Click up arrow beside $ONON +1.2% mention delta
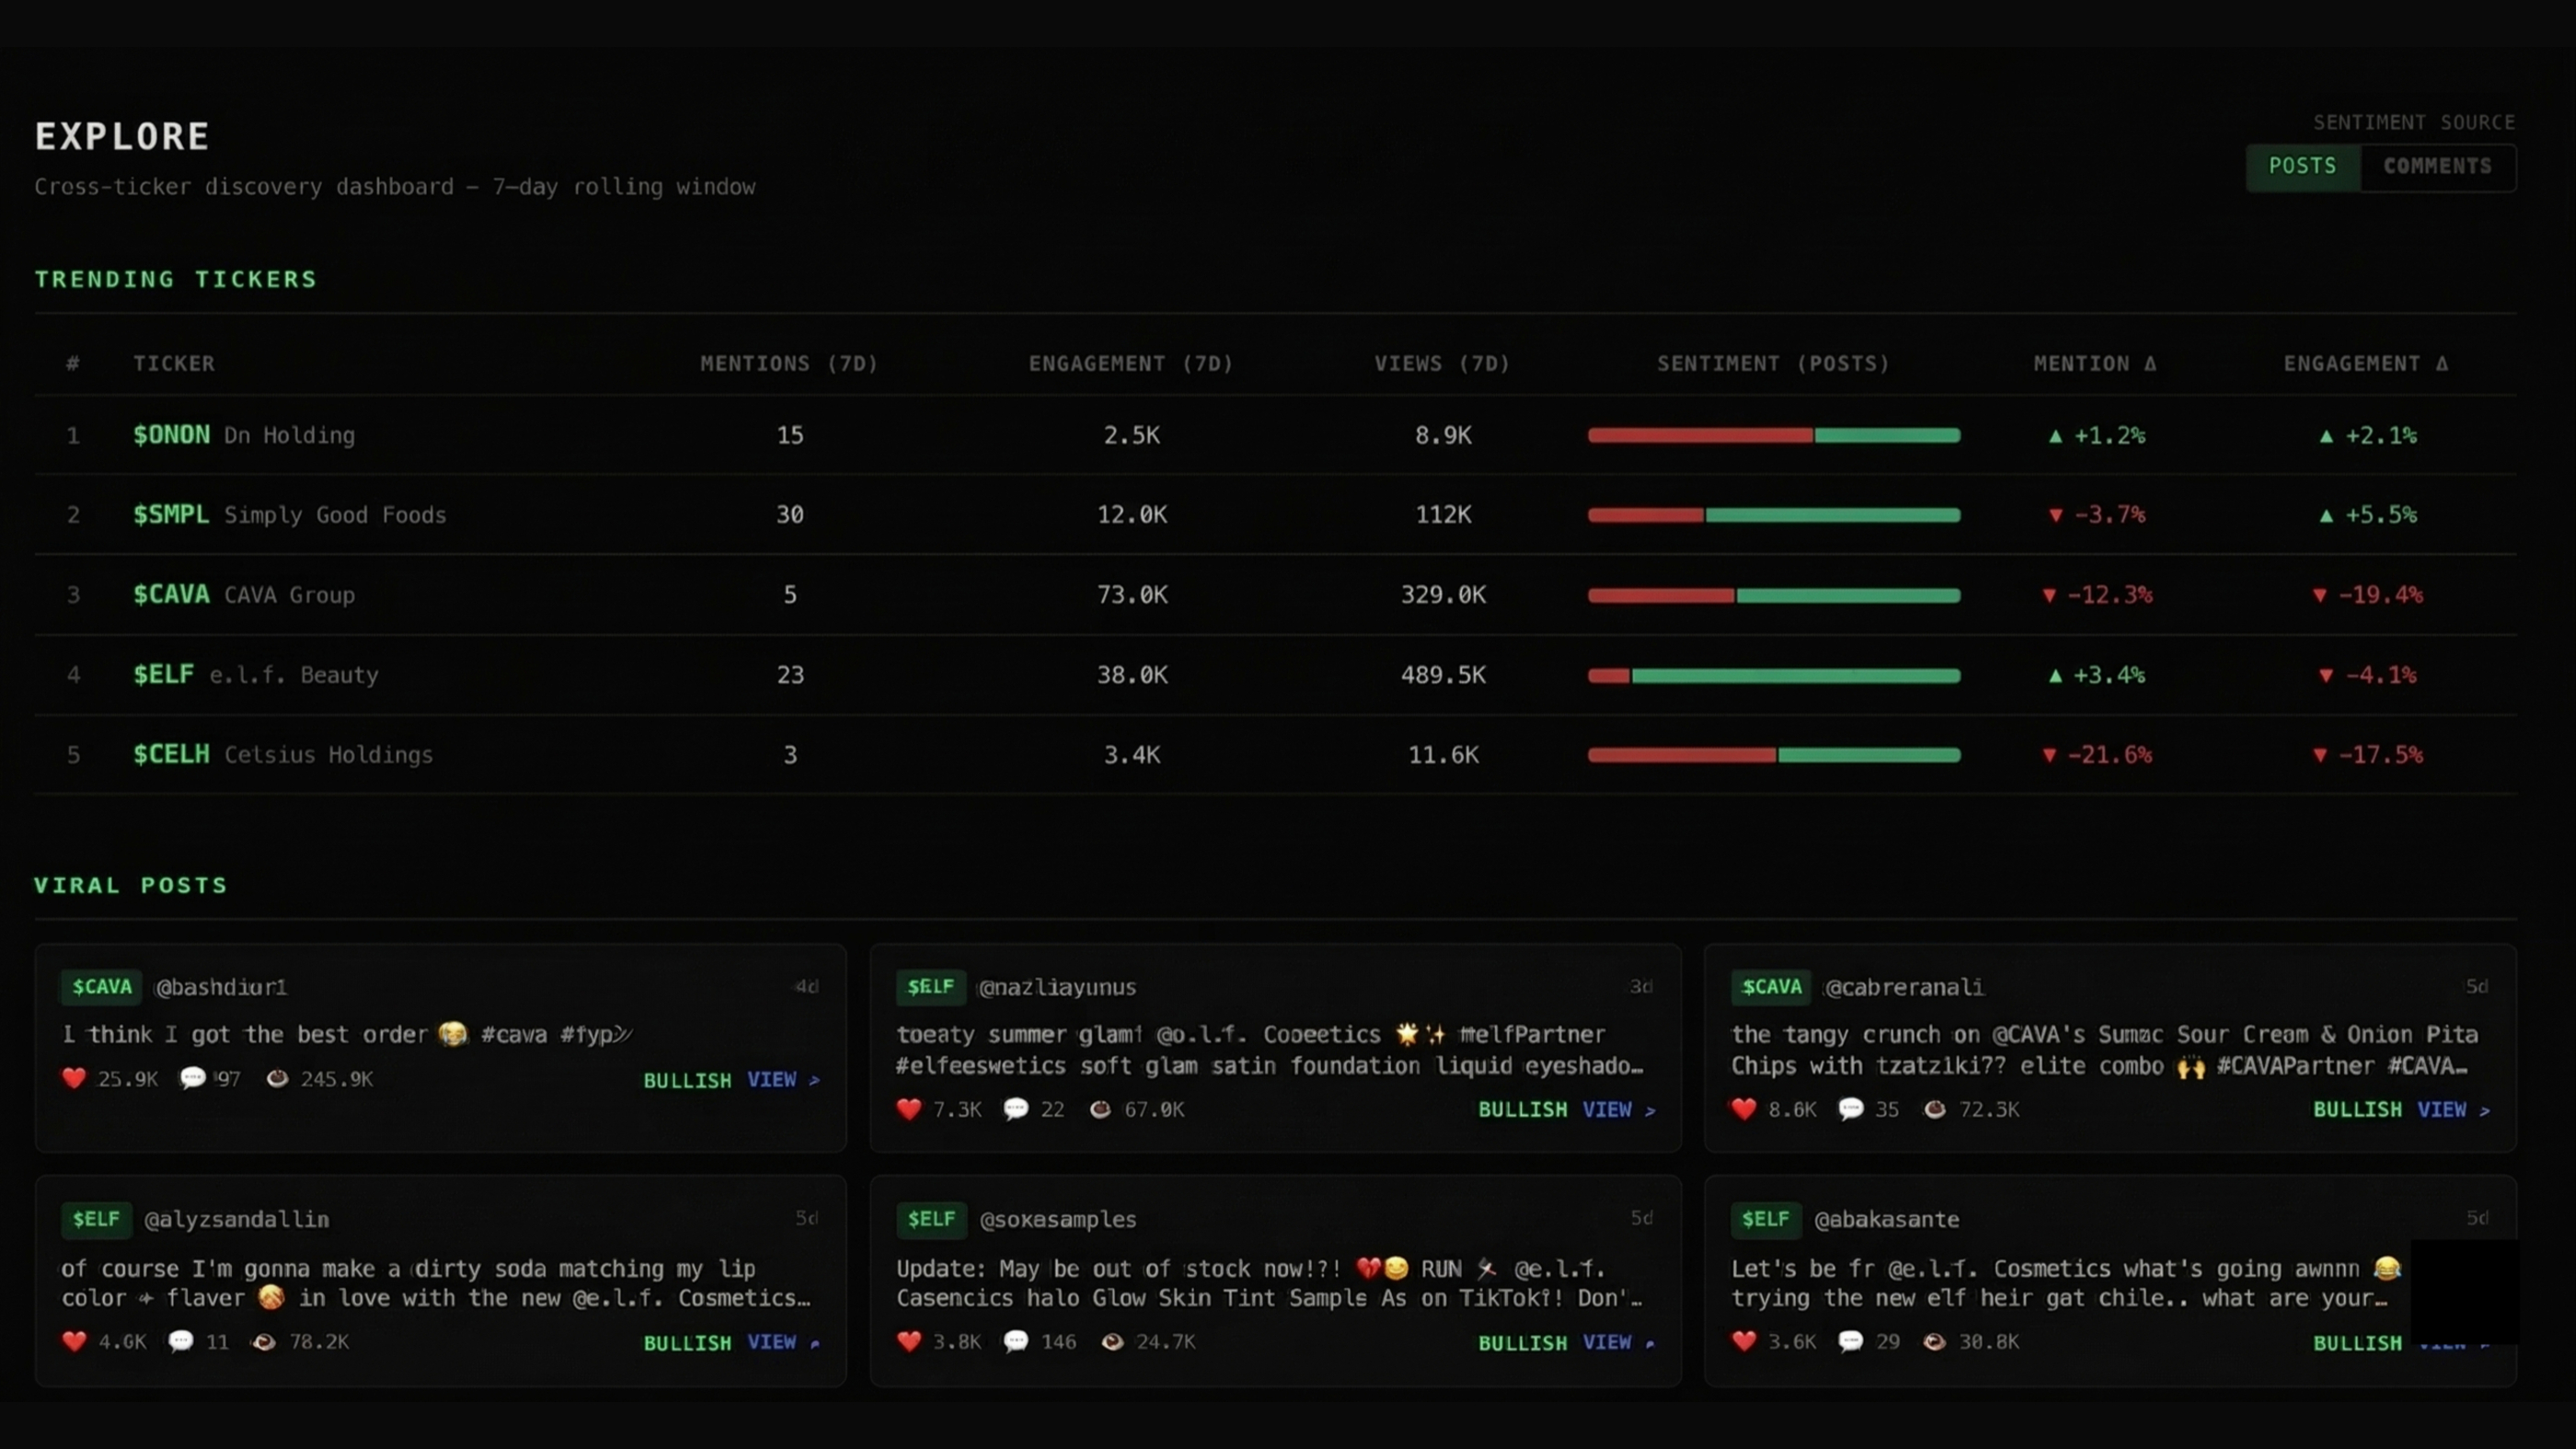 point(2055,436)
